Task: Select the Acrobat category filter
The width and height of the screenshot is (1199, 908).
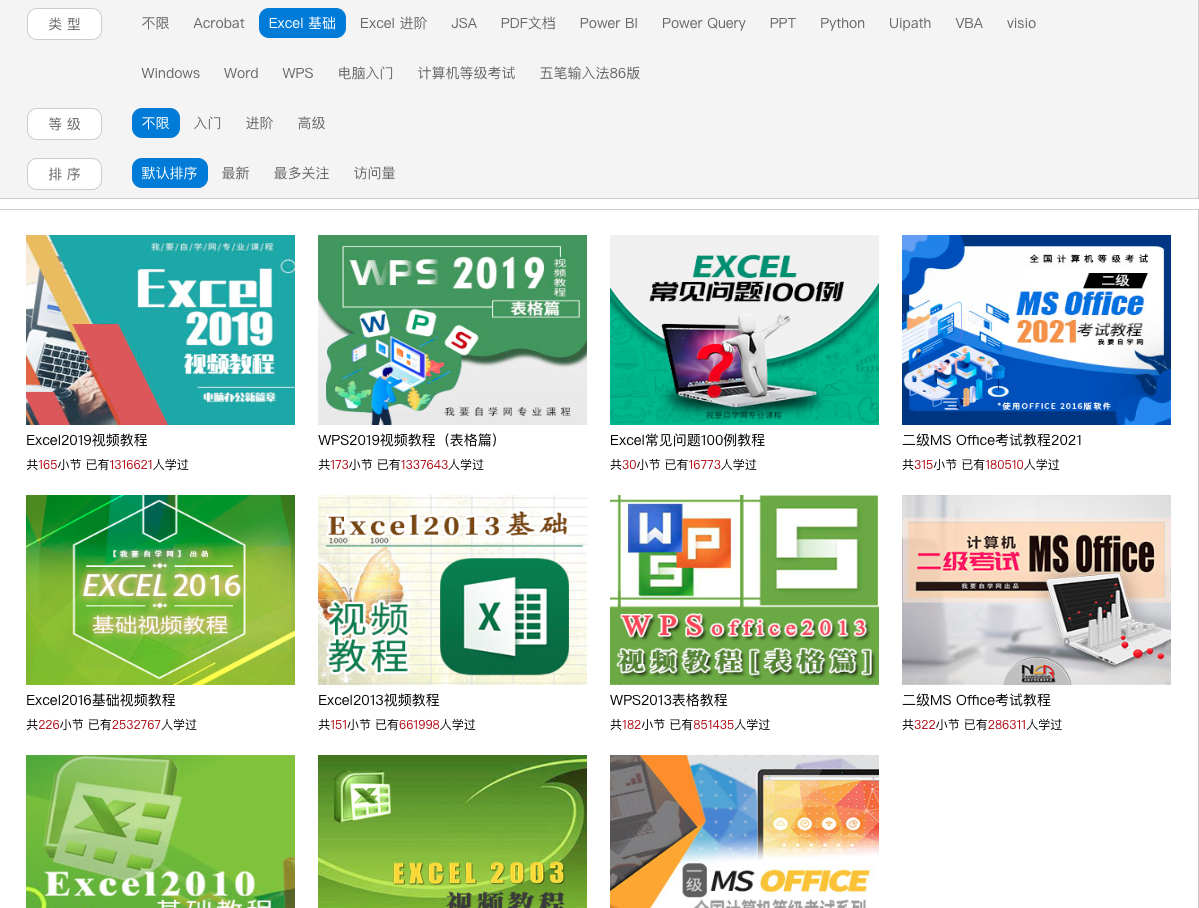Action: [x=219, y=23]
